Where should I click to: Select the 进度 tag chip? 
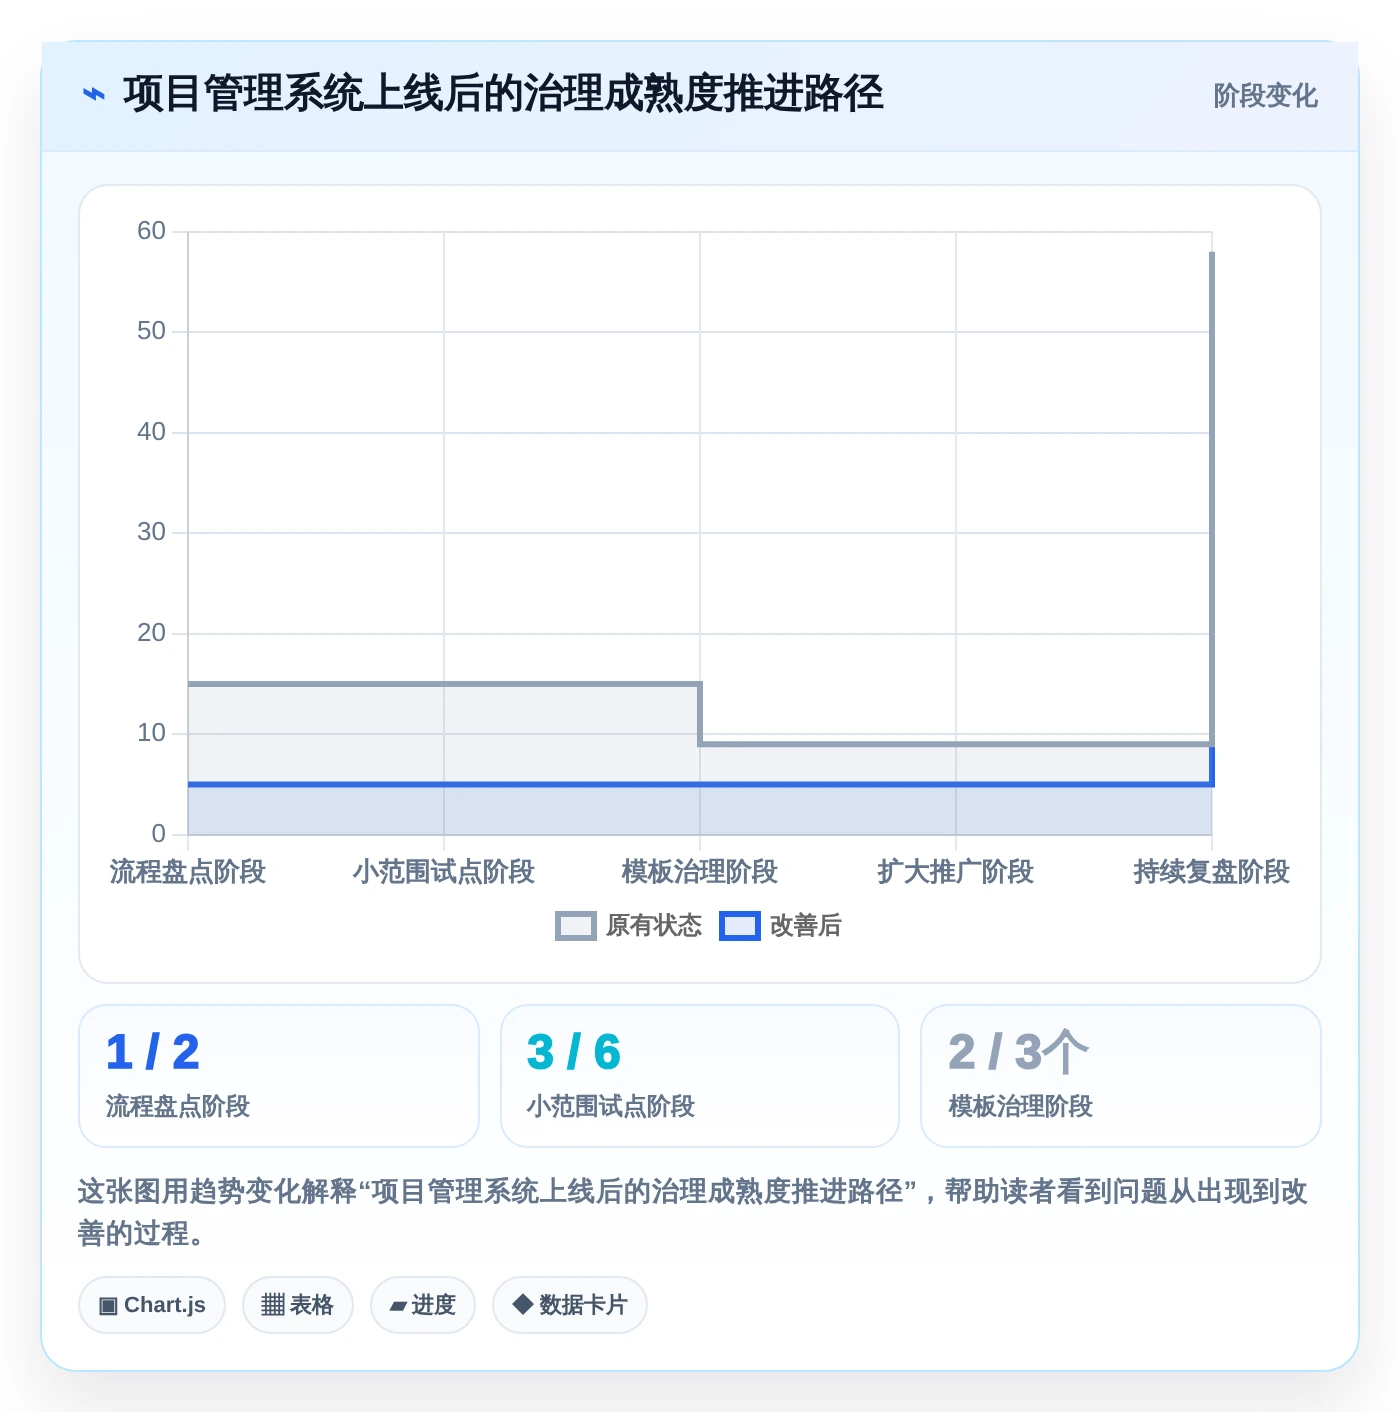point(423,1305)
